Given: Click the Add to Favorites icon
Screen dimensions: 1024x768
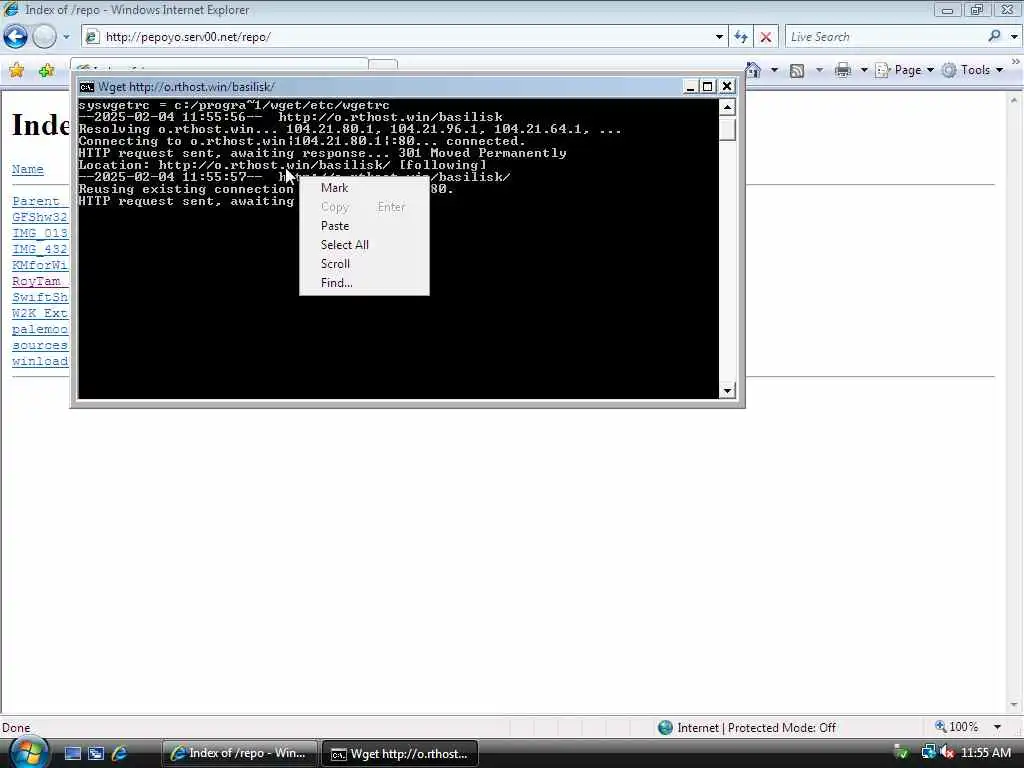Looking at the screenshot, I should coord(46,70).
